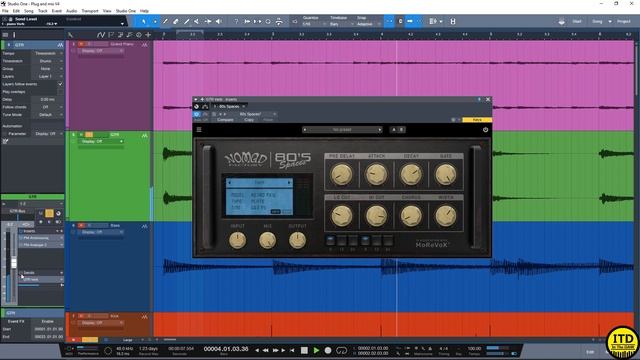Click the Mix knob on 80s Spaces
Screen dimensions: 640x360
(x=267, y=240)
